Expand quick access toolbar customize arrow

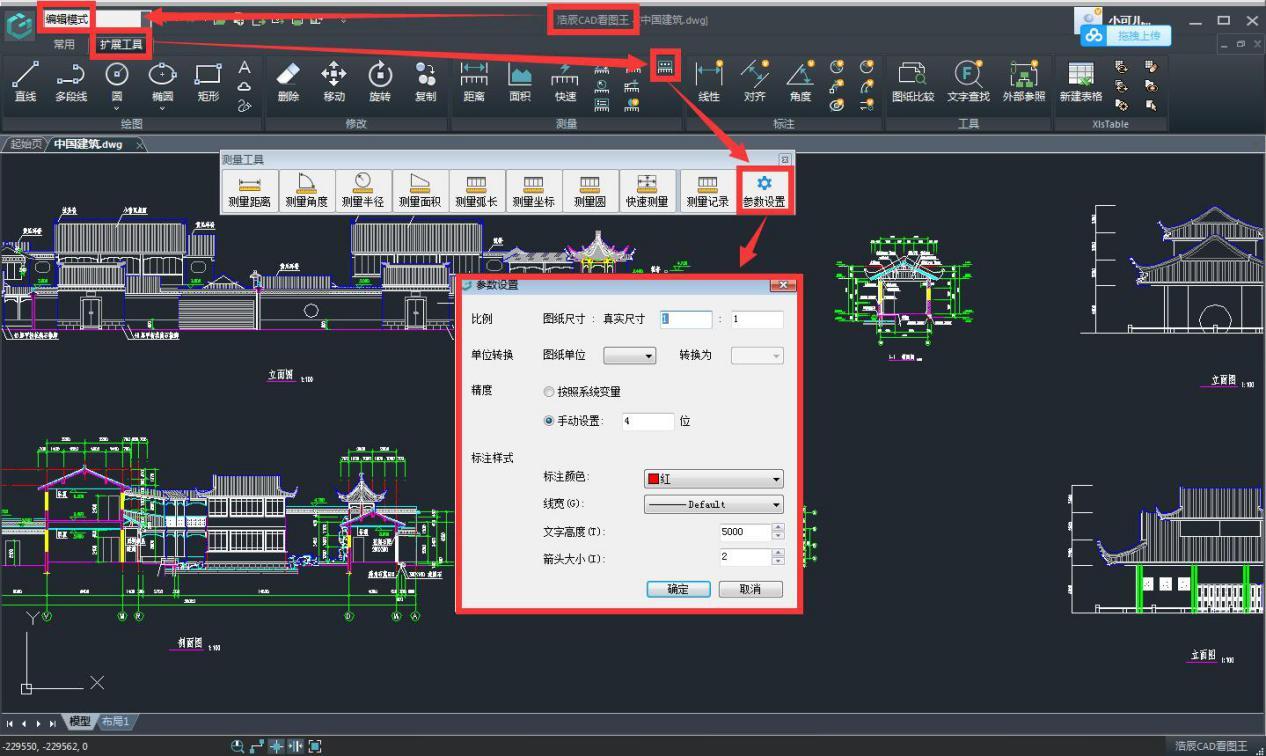(343, 19)
